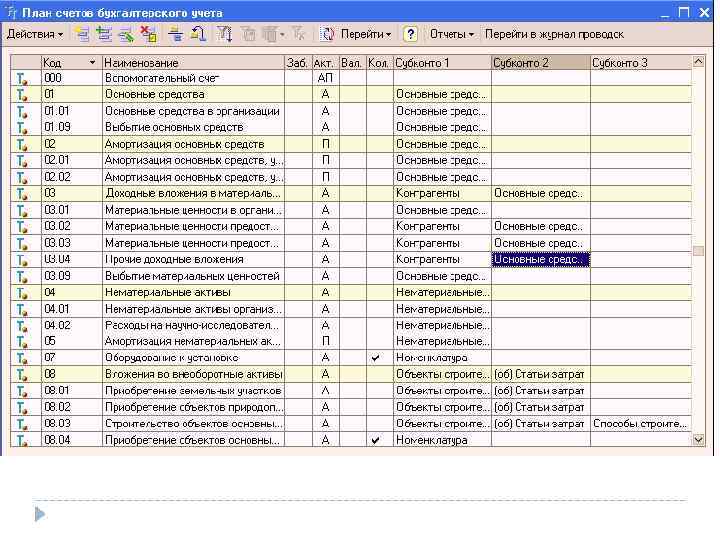Click the Наименование column header
The height and width of the screenshot is (540, 720).
click(193, 62)
